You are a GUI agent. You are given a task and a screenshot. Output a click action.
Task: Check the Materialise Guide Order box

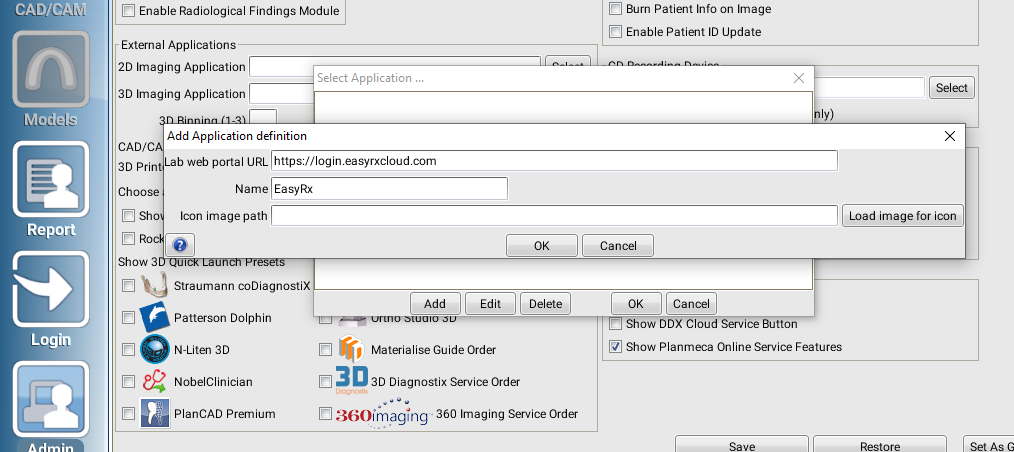tap(325, 349)
